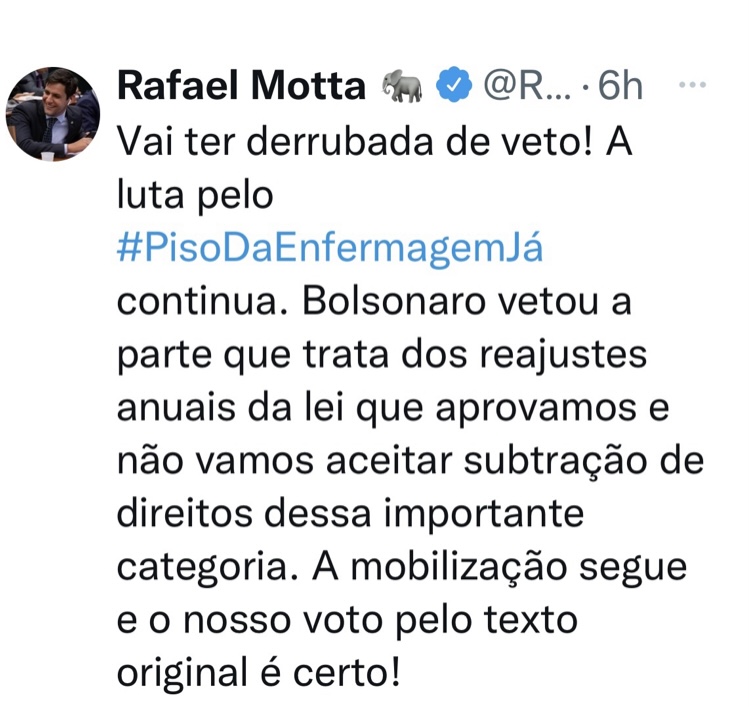Click the elephant emoji beside the name
Screen dimensions: 750x707
pos(402,86)
